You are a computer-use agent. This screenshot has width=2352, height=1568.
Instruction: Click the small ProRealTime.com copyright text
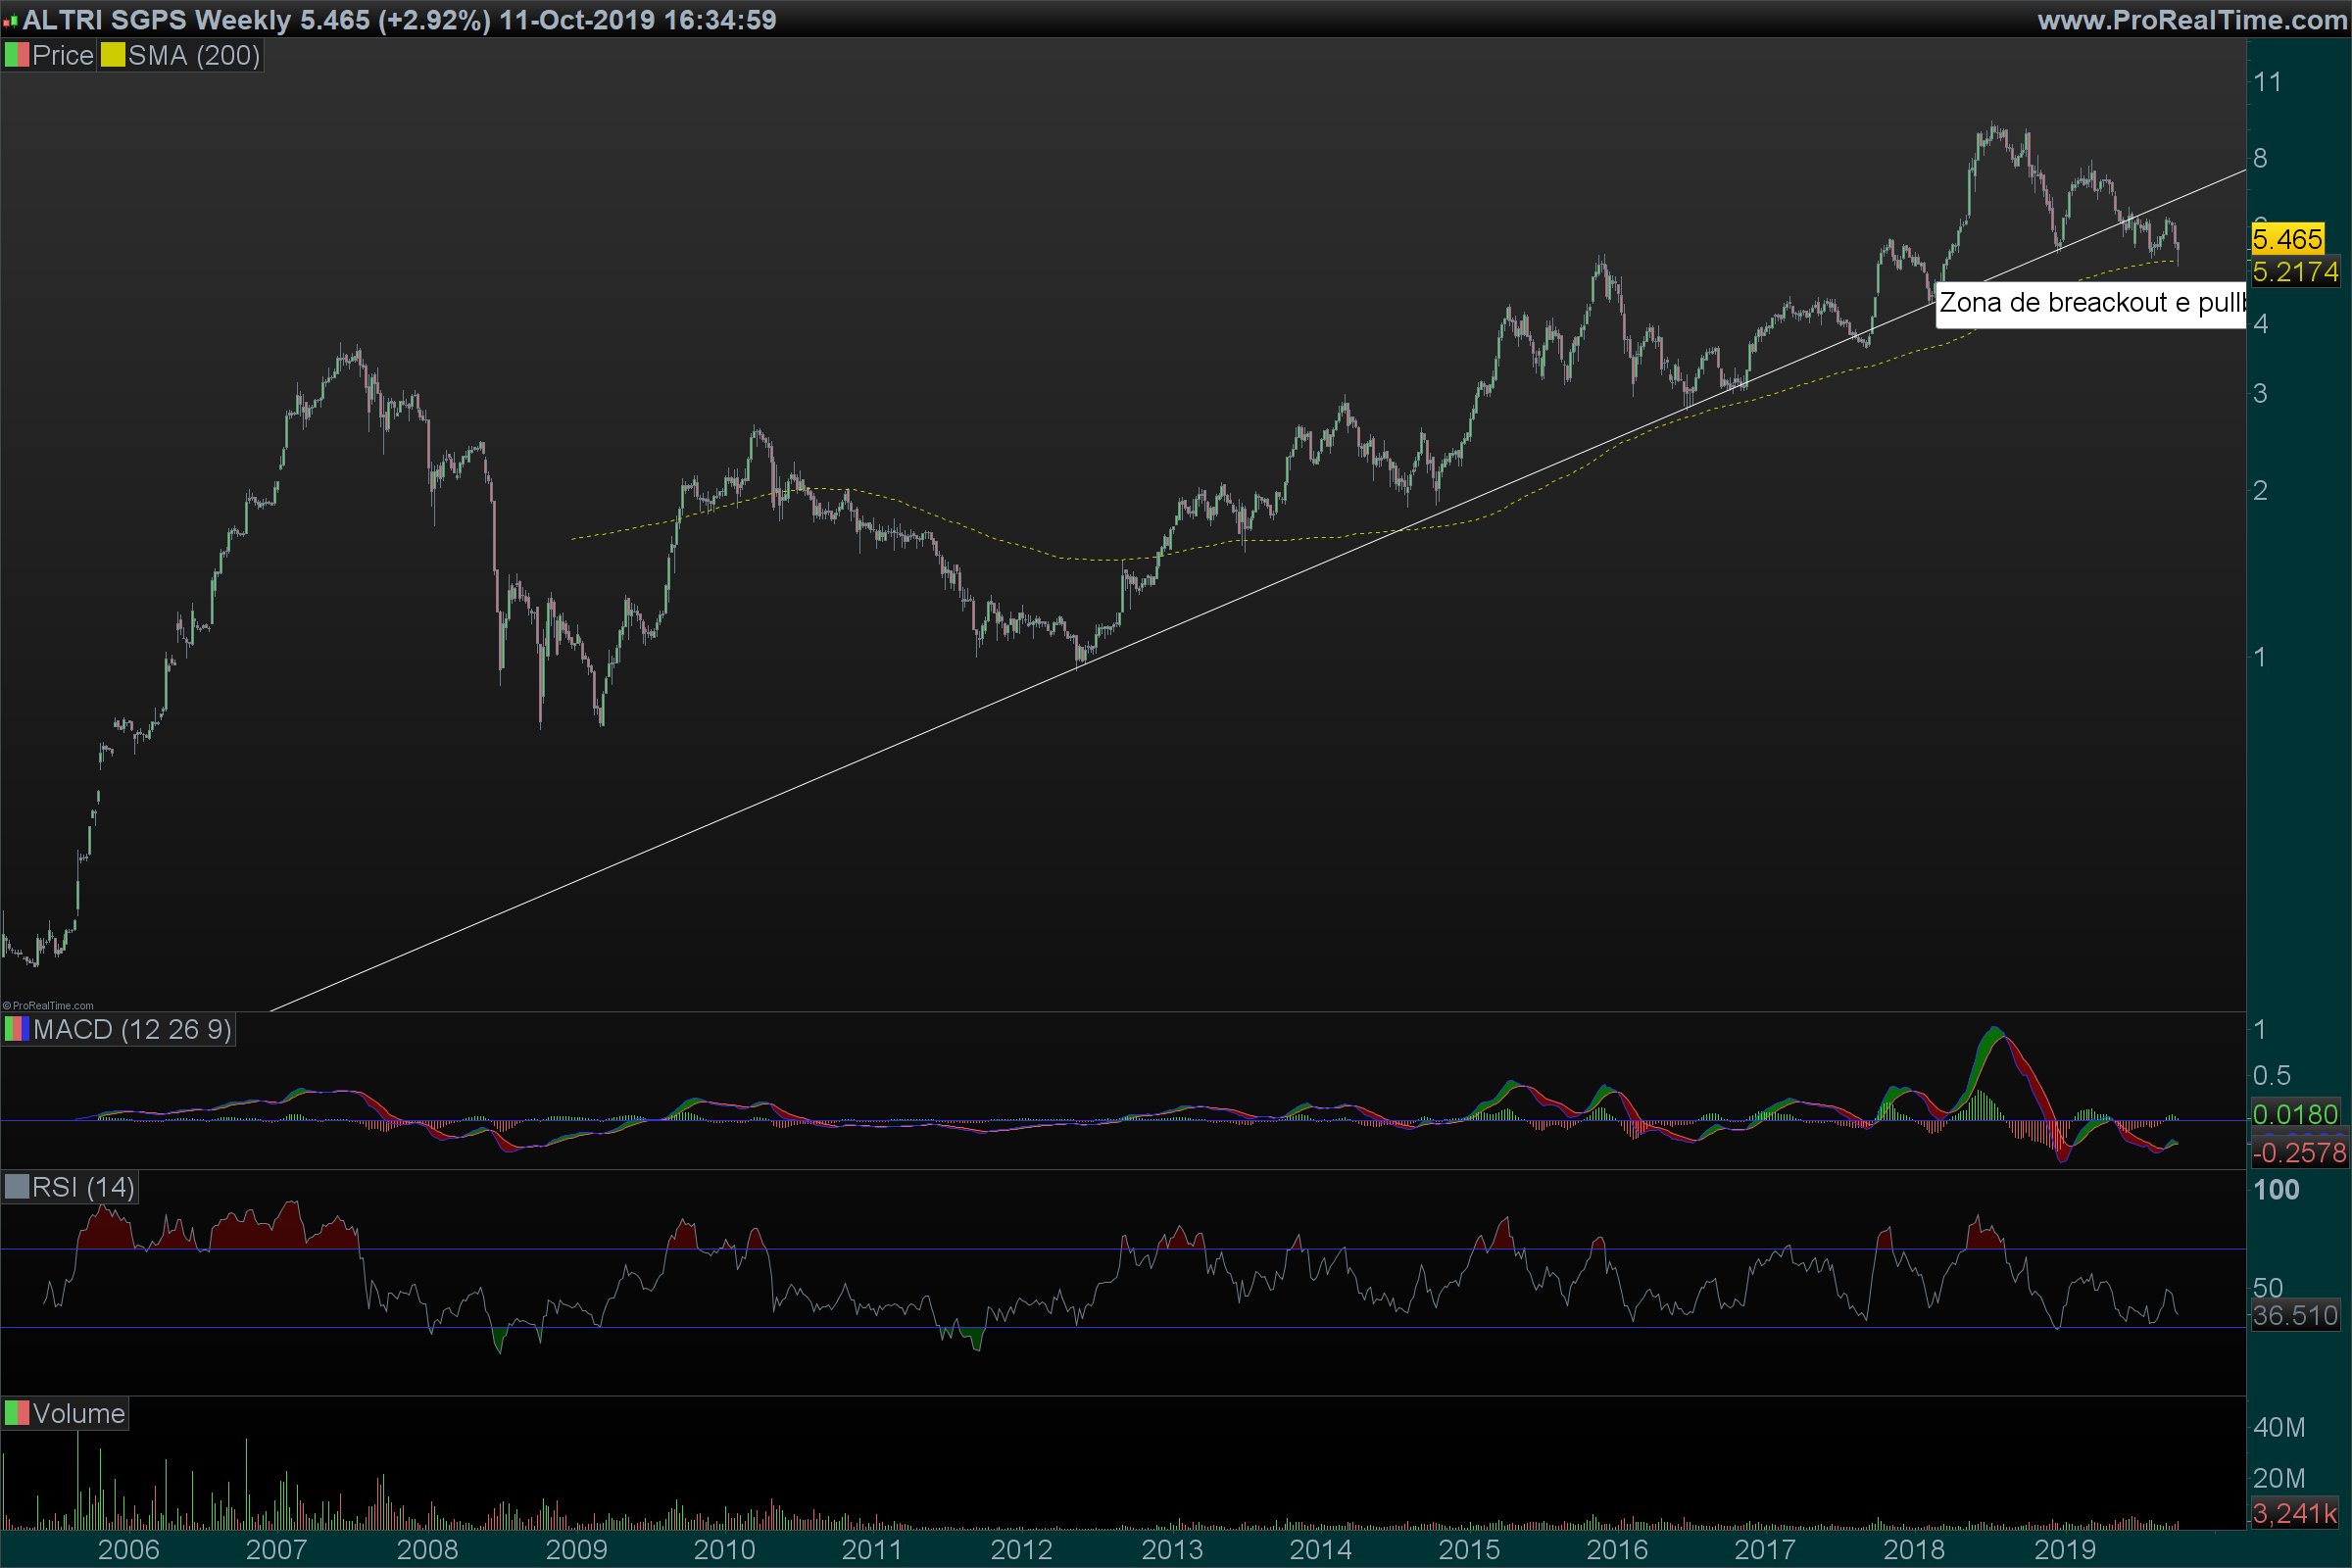(x=48, y=1006)
